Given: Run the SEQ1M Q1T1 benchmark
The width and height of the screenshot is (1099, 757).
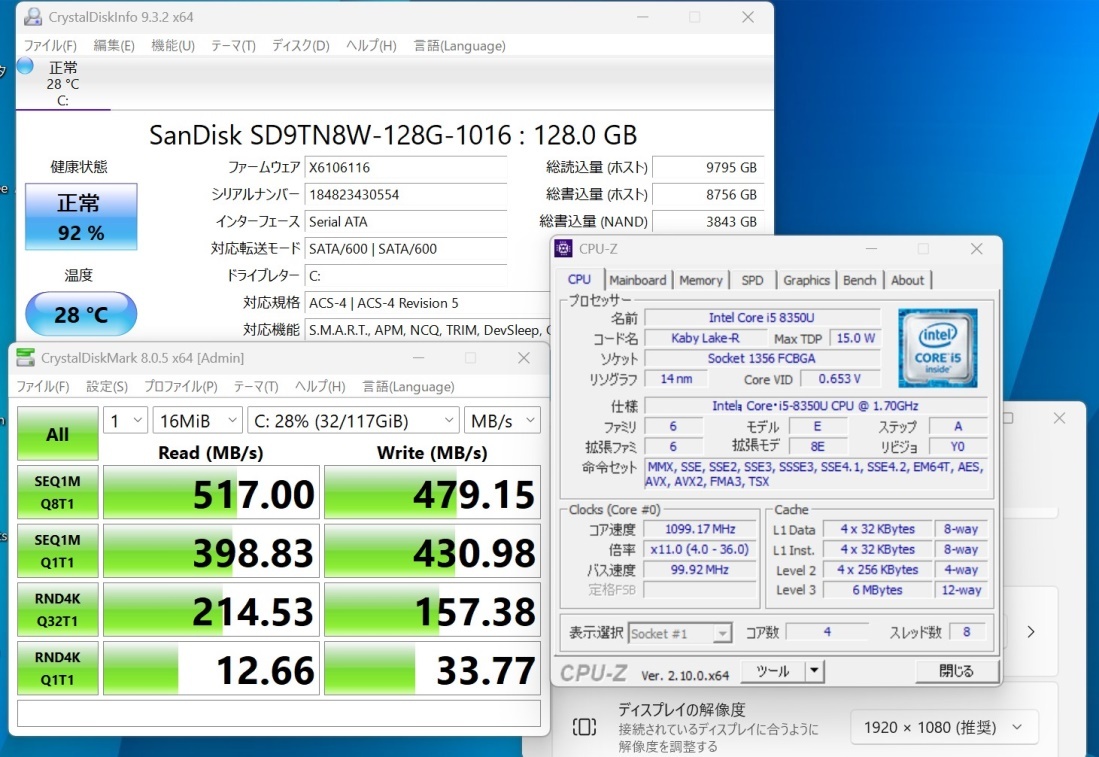Looking at the screenshot, I should (57, 551).
